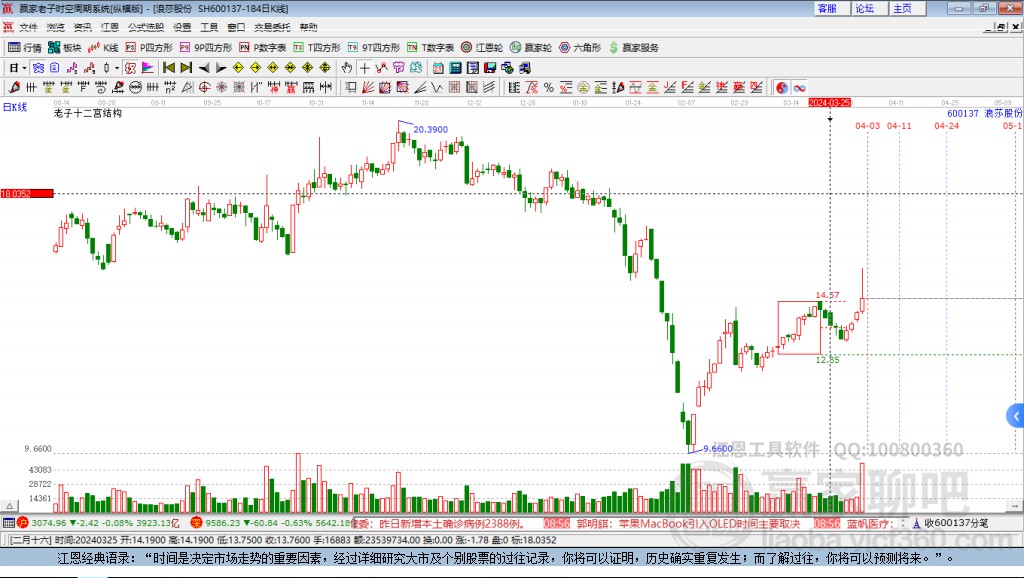Click the Shanghai index 3074.96 status
Viewport: 1024px width, 578px height.
(49, 522)
